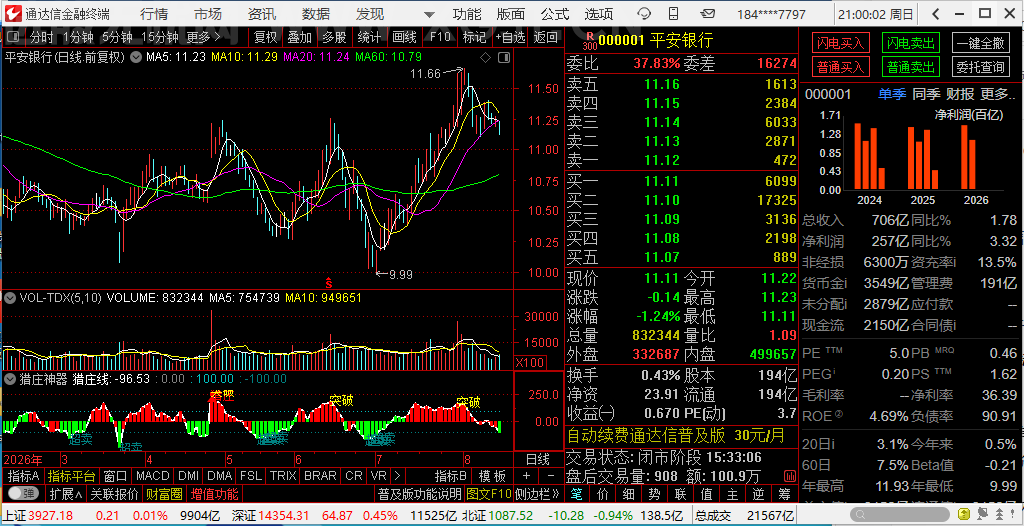Expand the VOL-TDX indicator dropdown

(x=10, y=298)
